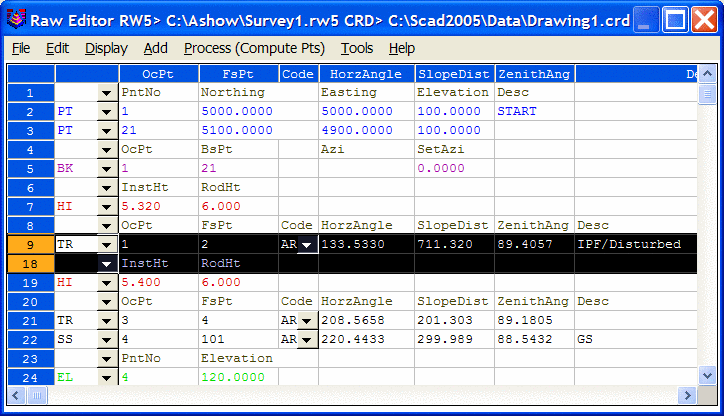Select row header number 18
The height and width of the screenshot is (416, 724).
click(30, 263)
